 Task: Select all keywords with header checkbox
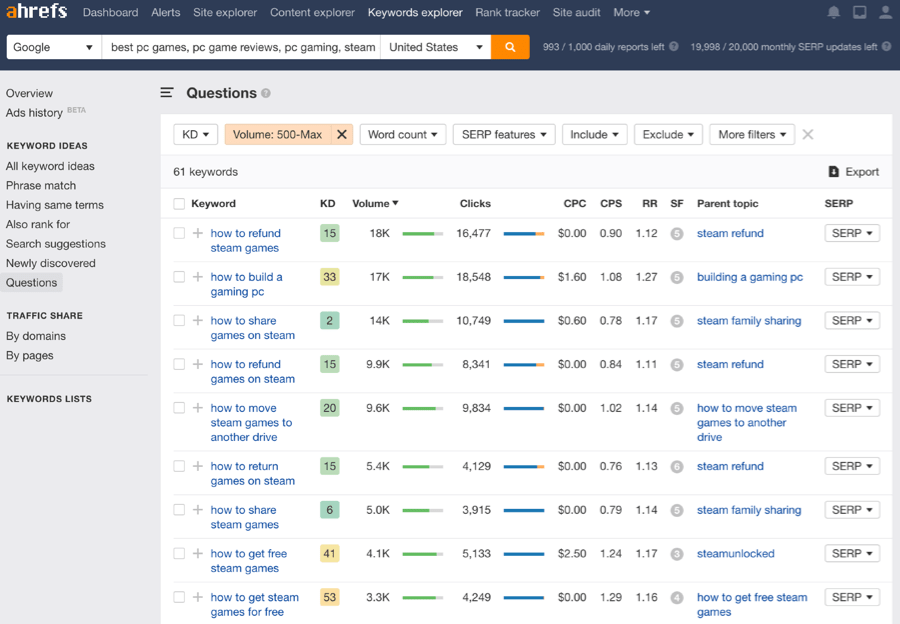(x=179, y=204)
